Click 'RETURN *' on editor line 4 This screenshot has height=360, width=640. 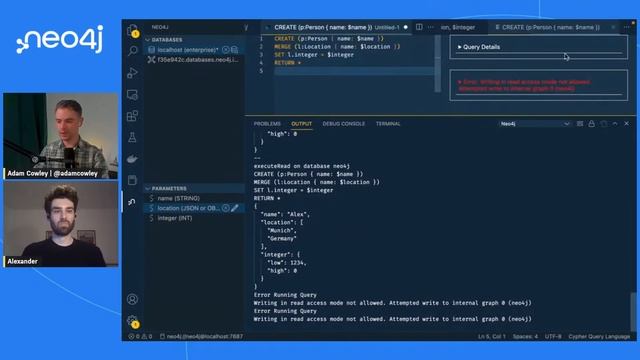(288, 63)
